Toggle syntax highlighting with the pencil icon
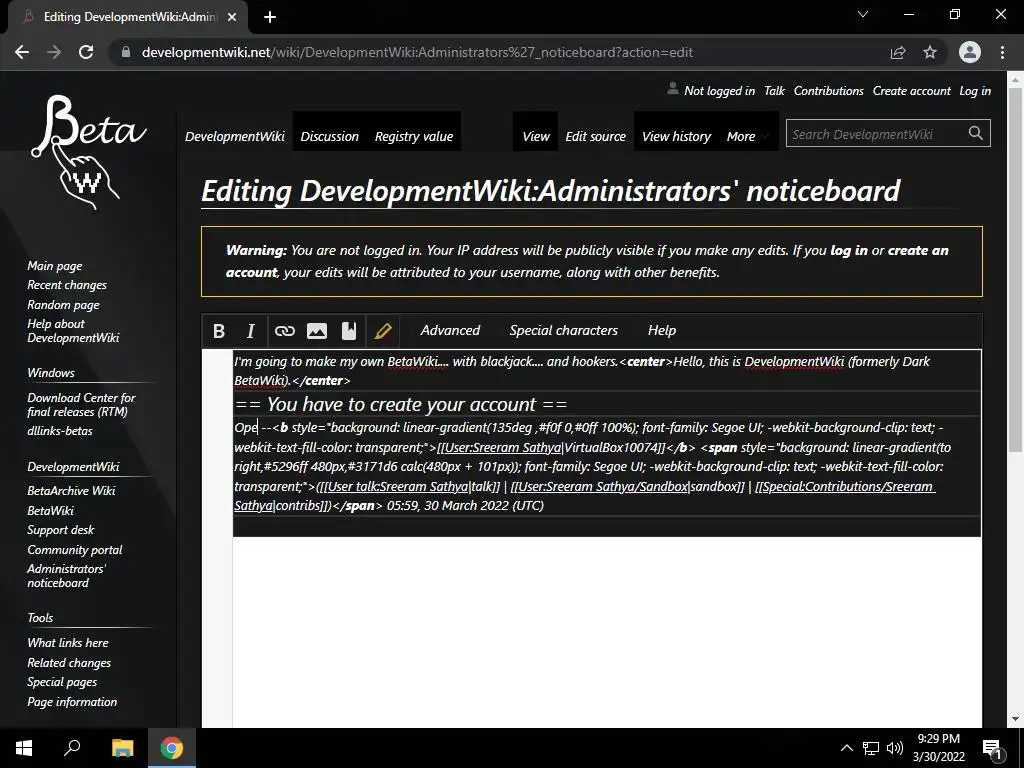The image size is (1024, 768). (383, 331)
